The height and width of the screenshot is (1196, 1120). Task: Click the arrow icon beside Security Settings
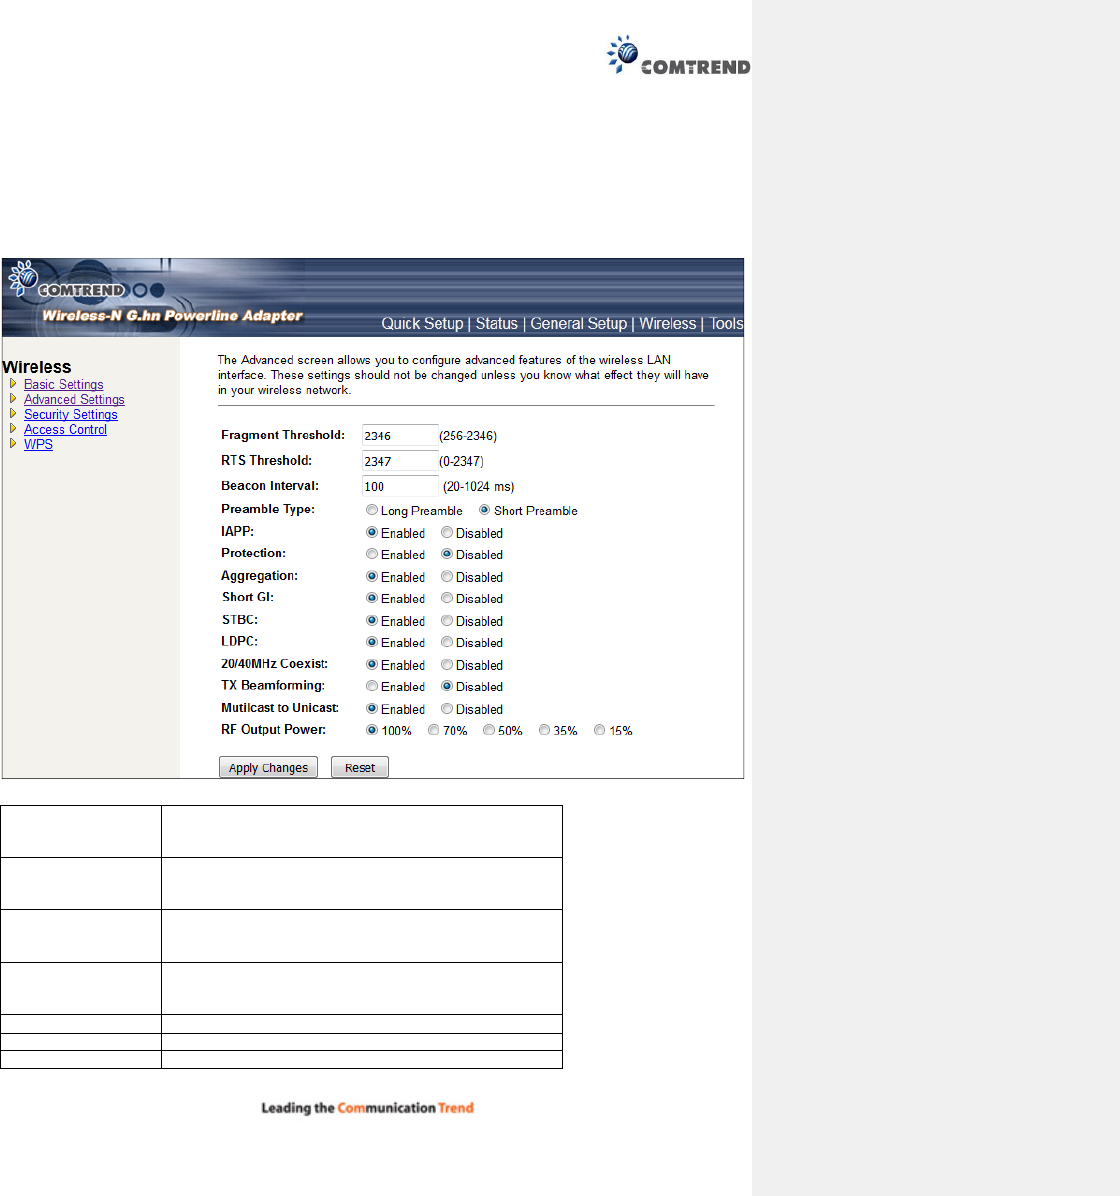13,413
